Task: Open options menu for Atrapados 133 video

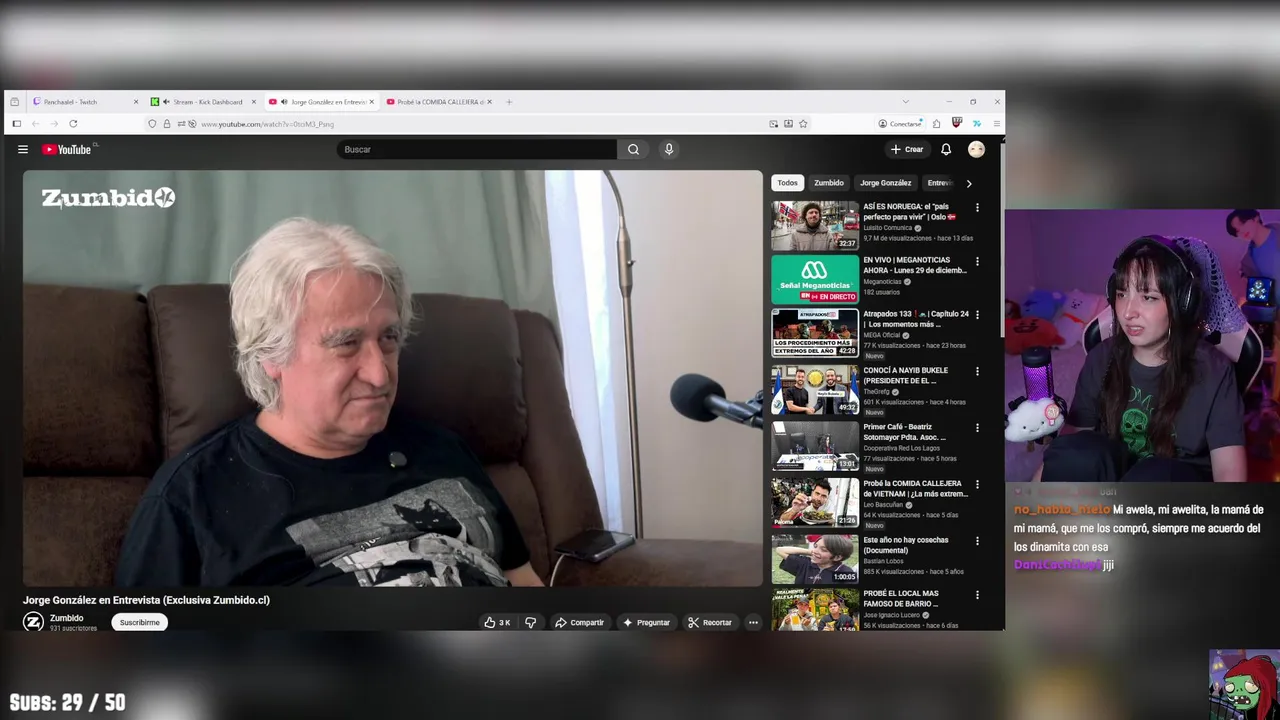Action: click(x=977, y=315)
